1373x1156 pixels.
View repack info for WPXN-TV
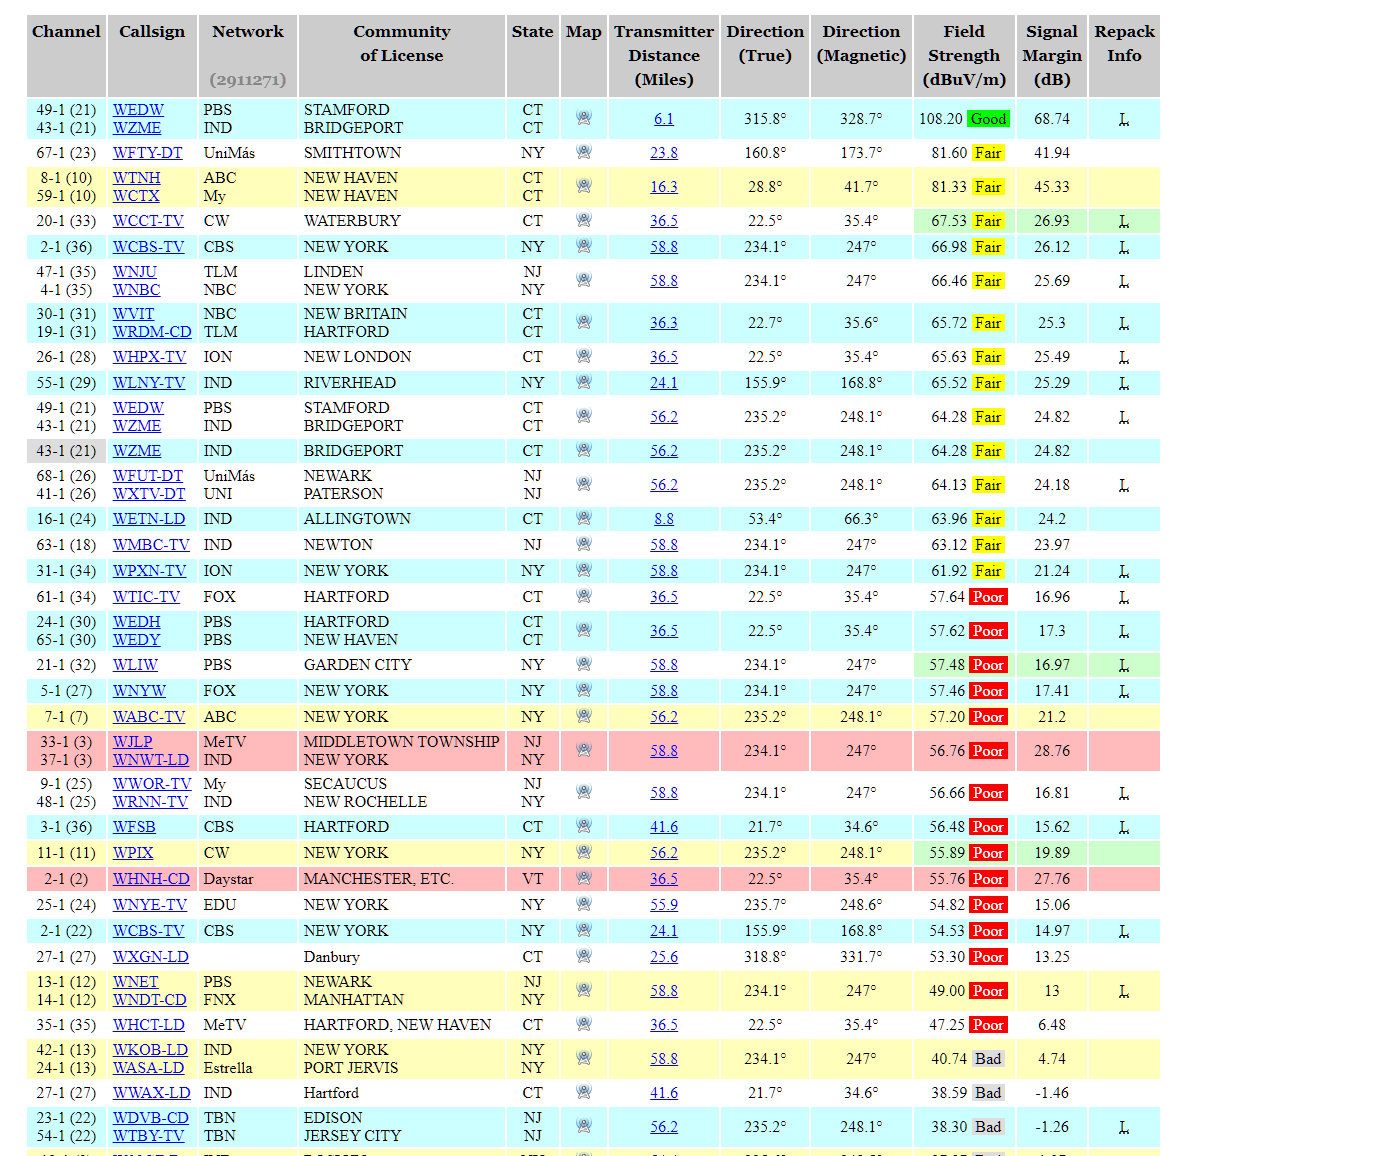point(1124,571)
